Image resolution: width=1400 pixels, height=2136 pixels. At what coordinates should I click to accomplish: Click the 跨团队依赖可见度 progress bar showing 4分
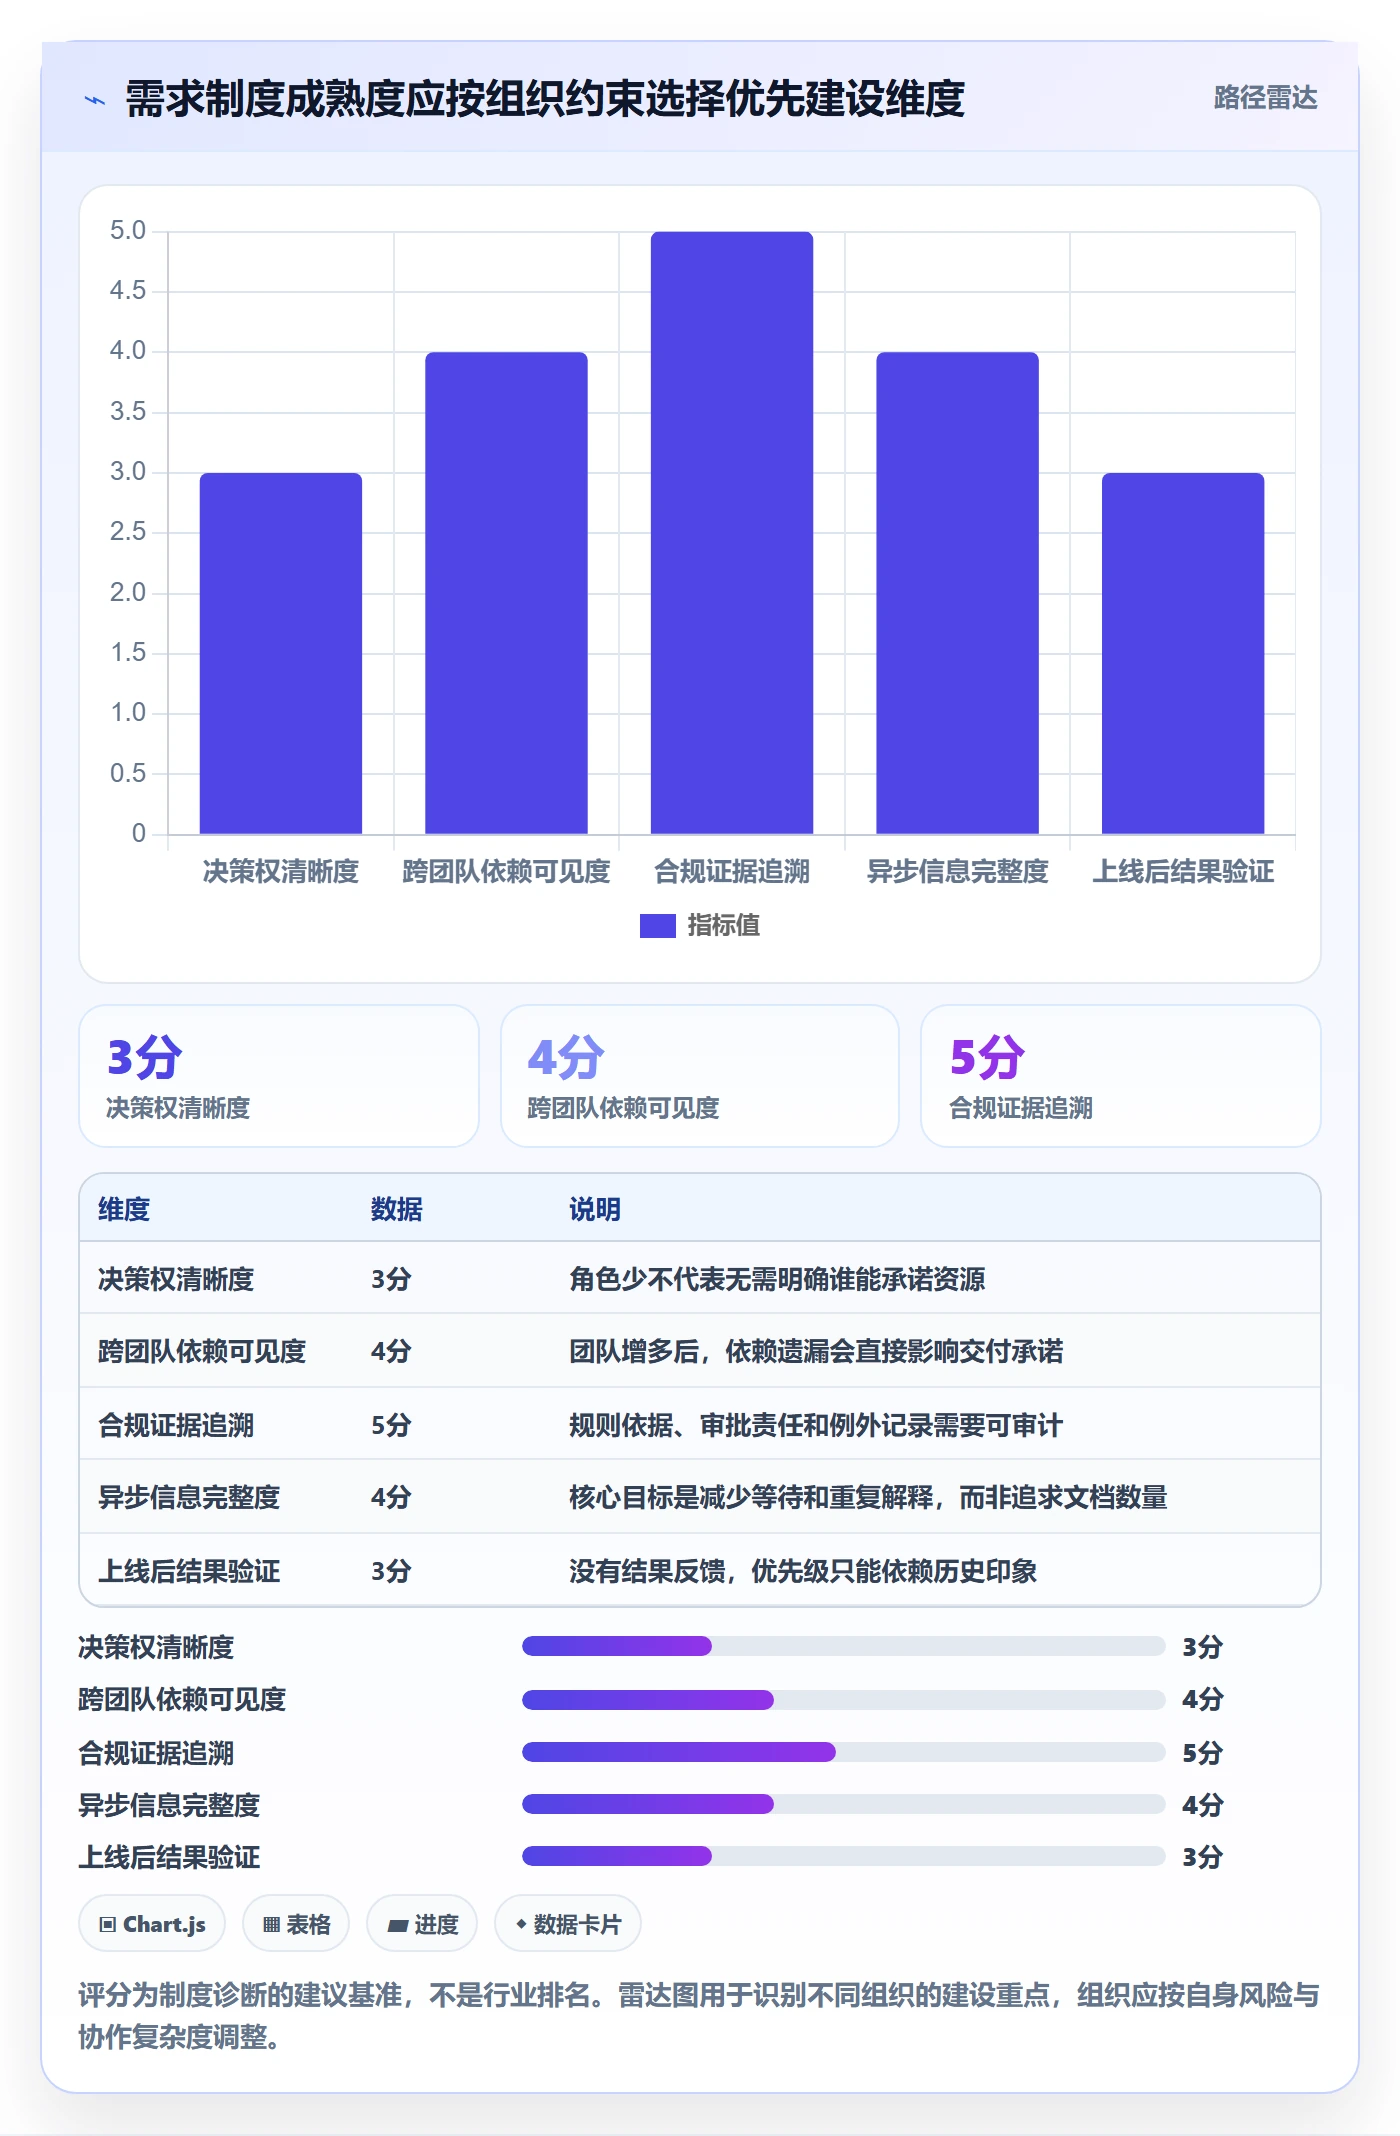pos(844,1699)
